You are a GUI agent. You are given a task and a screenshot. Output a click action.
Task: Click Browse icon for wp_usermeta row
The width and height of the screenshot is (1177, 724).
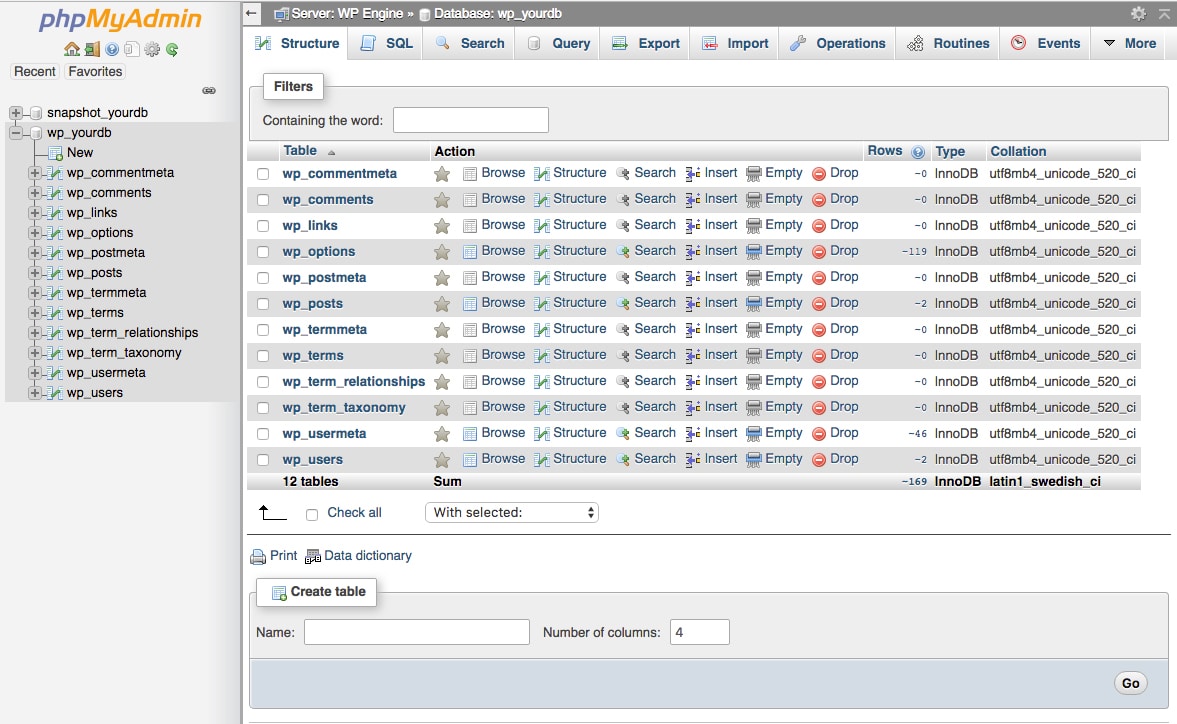point(470,434)
